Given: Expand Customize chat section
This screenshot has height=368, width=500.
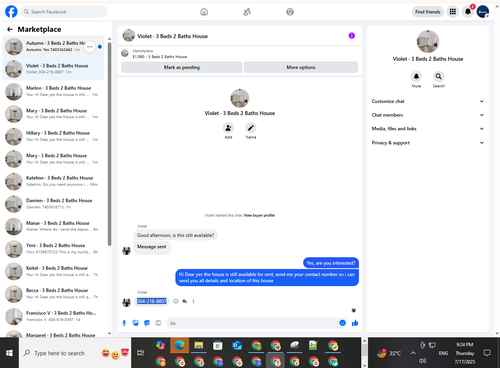Looking at the screenshot, I should coord(428,101).
